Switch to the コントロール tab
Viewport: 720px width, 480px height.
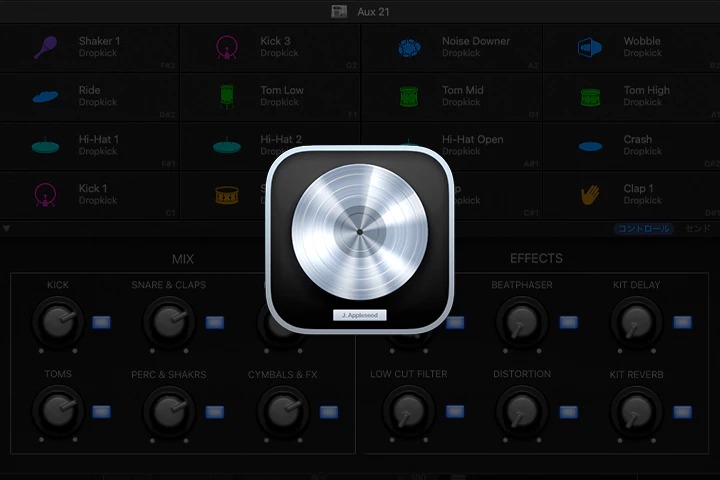tap(644, 228)
